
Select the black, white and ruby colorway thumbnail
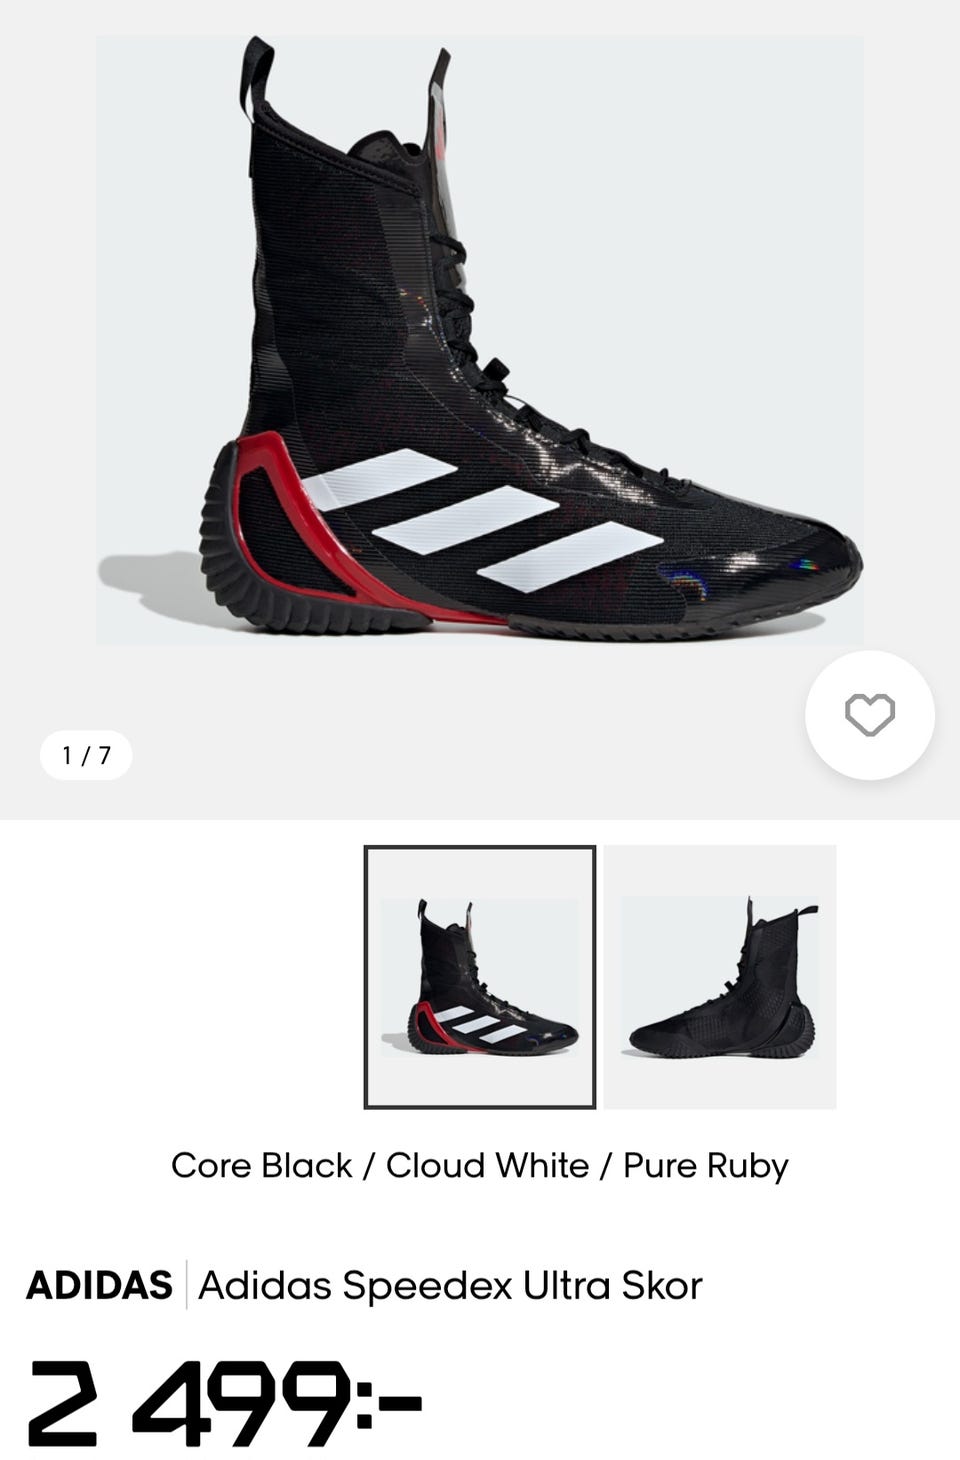point(480,977)
